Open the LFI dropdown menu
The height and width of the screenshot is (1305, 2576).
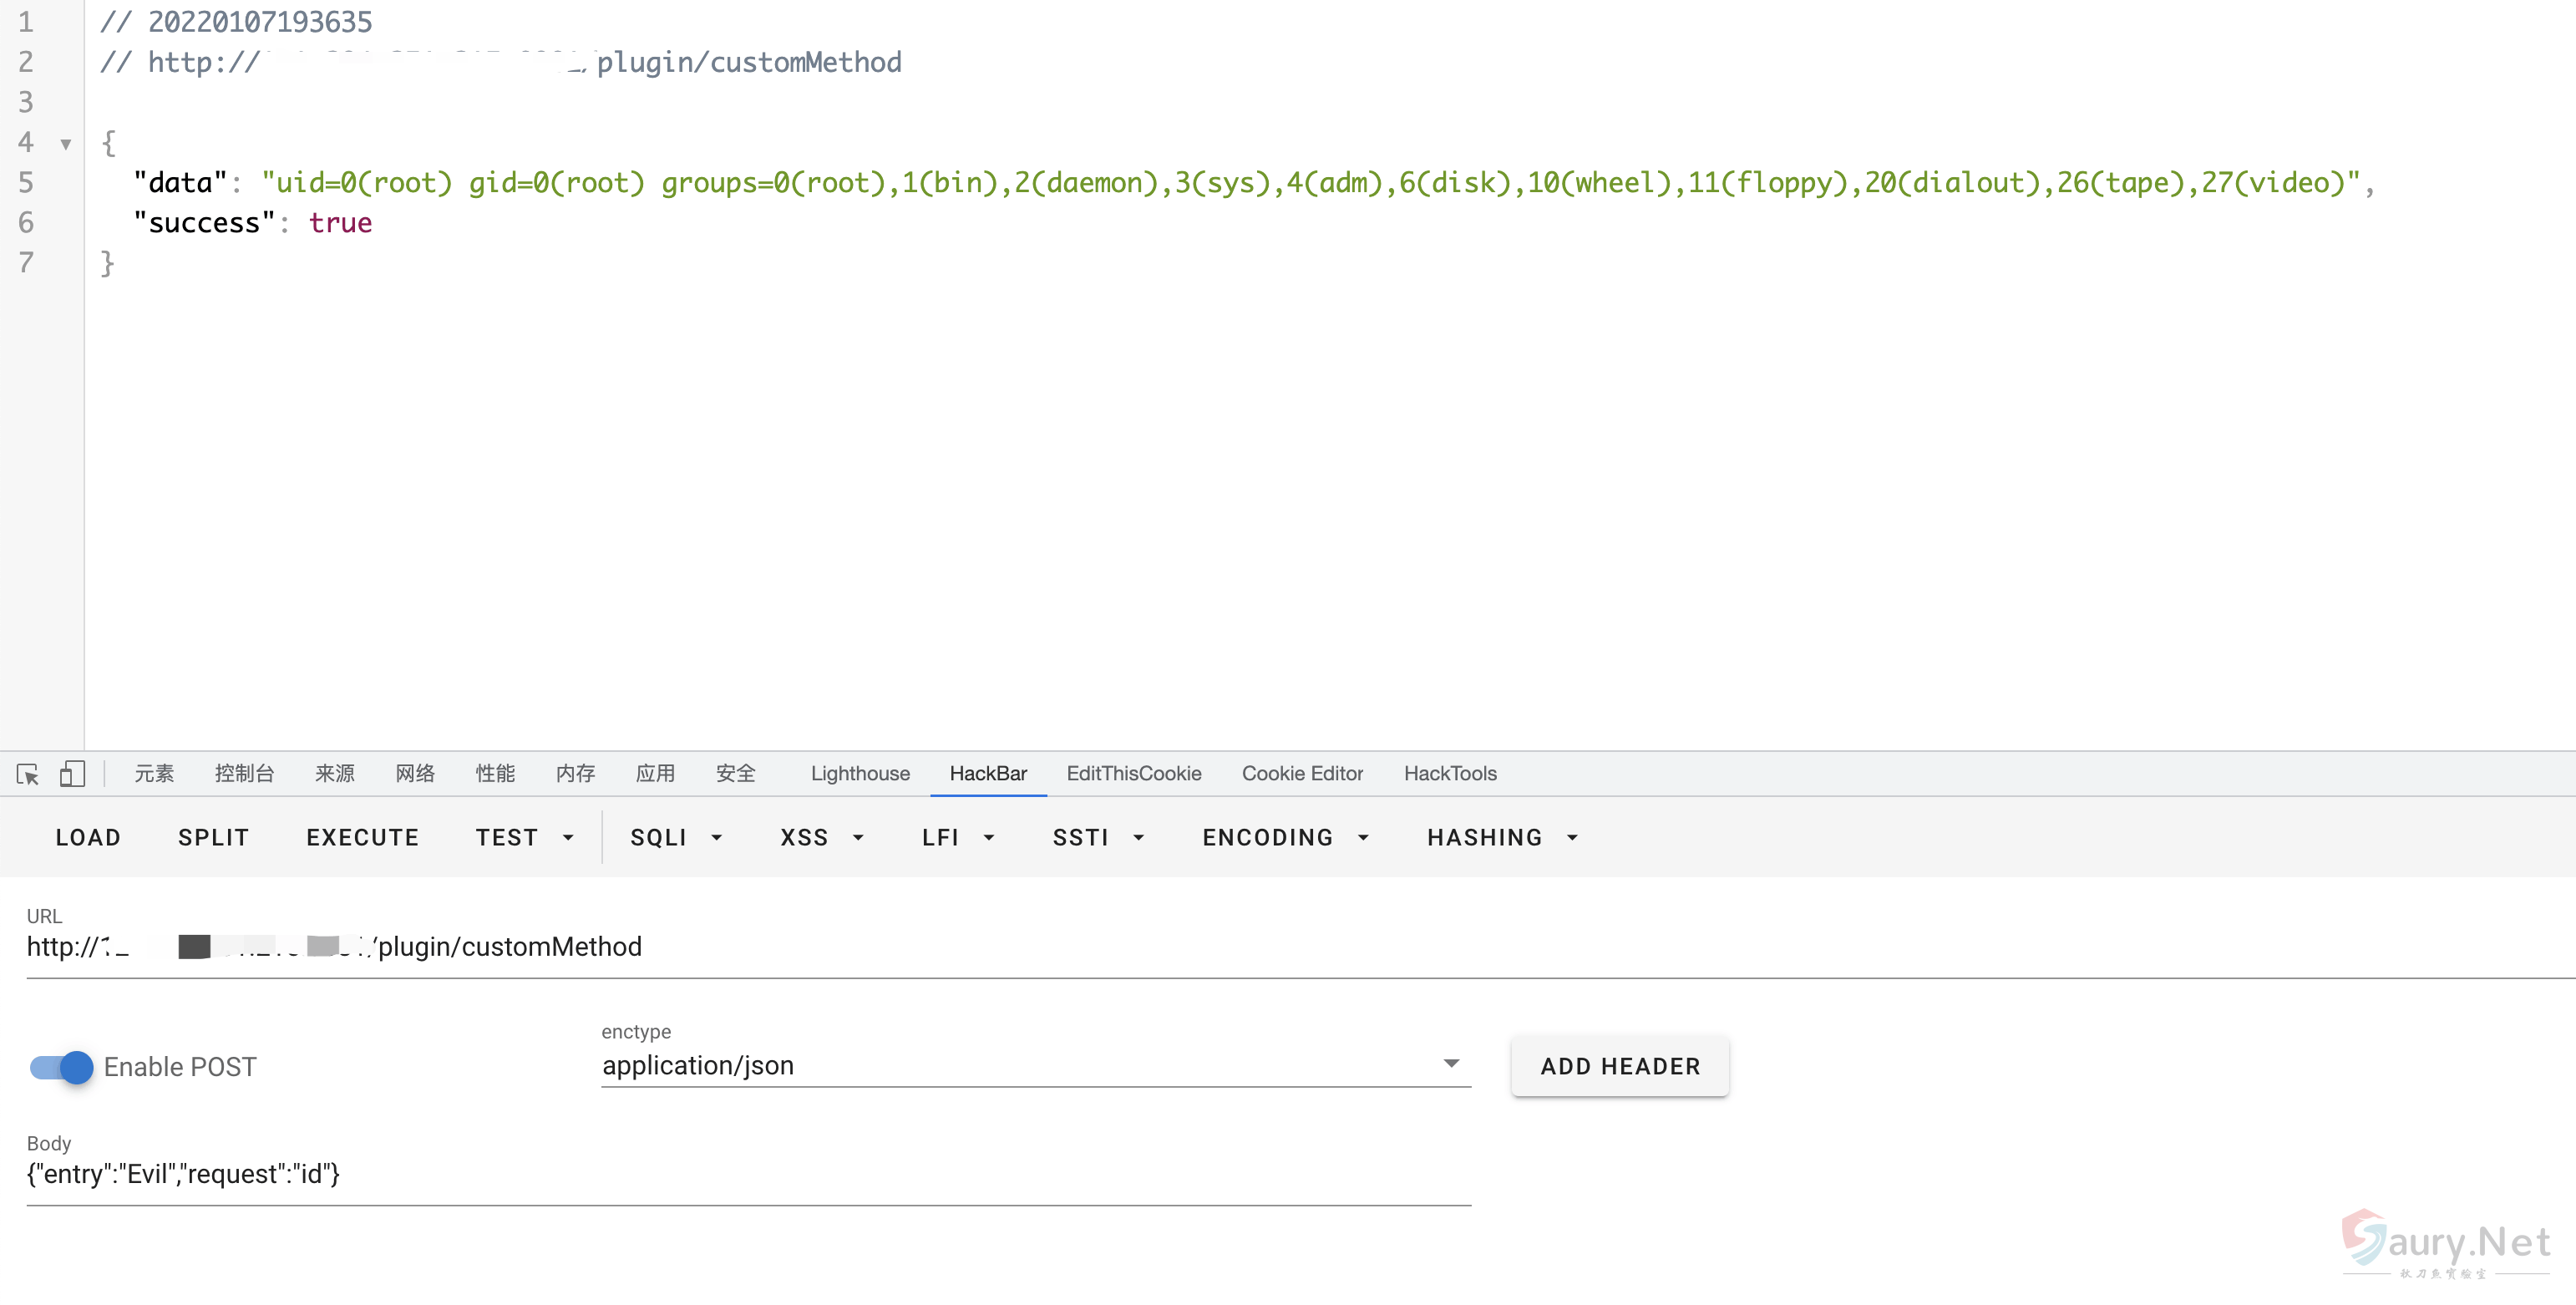(957, 838)
